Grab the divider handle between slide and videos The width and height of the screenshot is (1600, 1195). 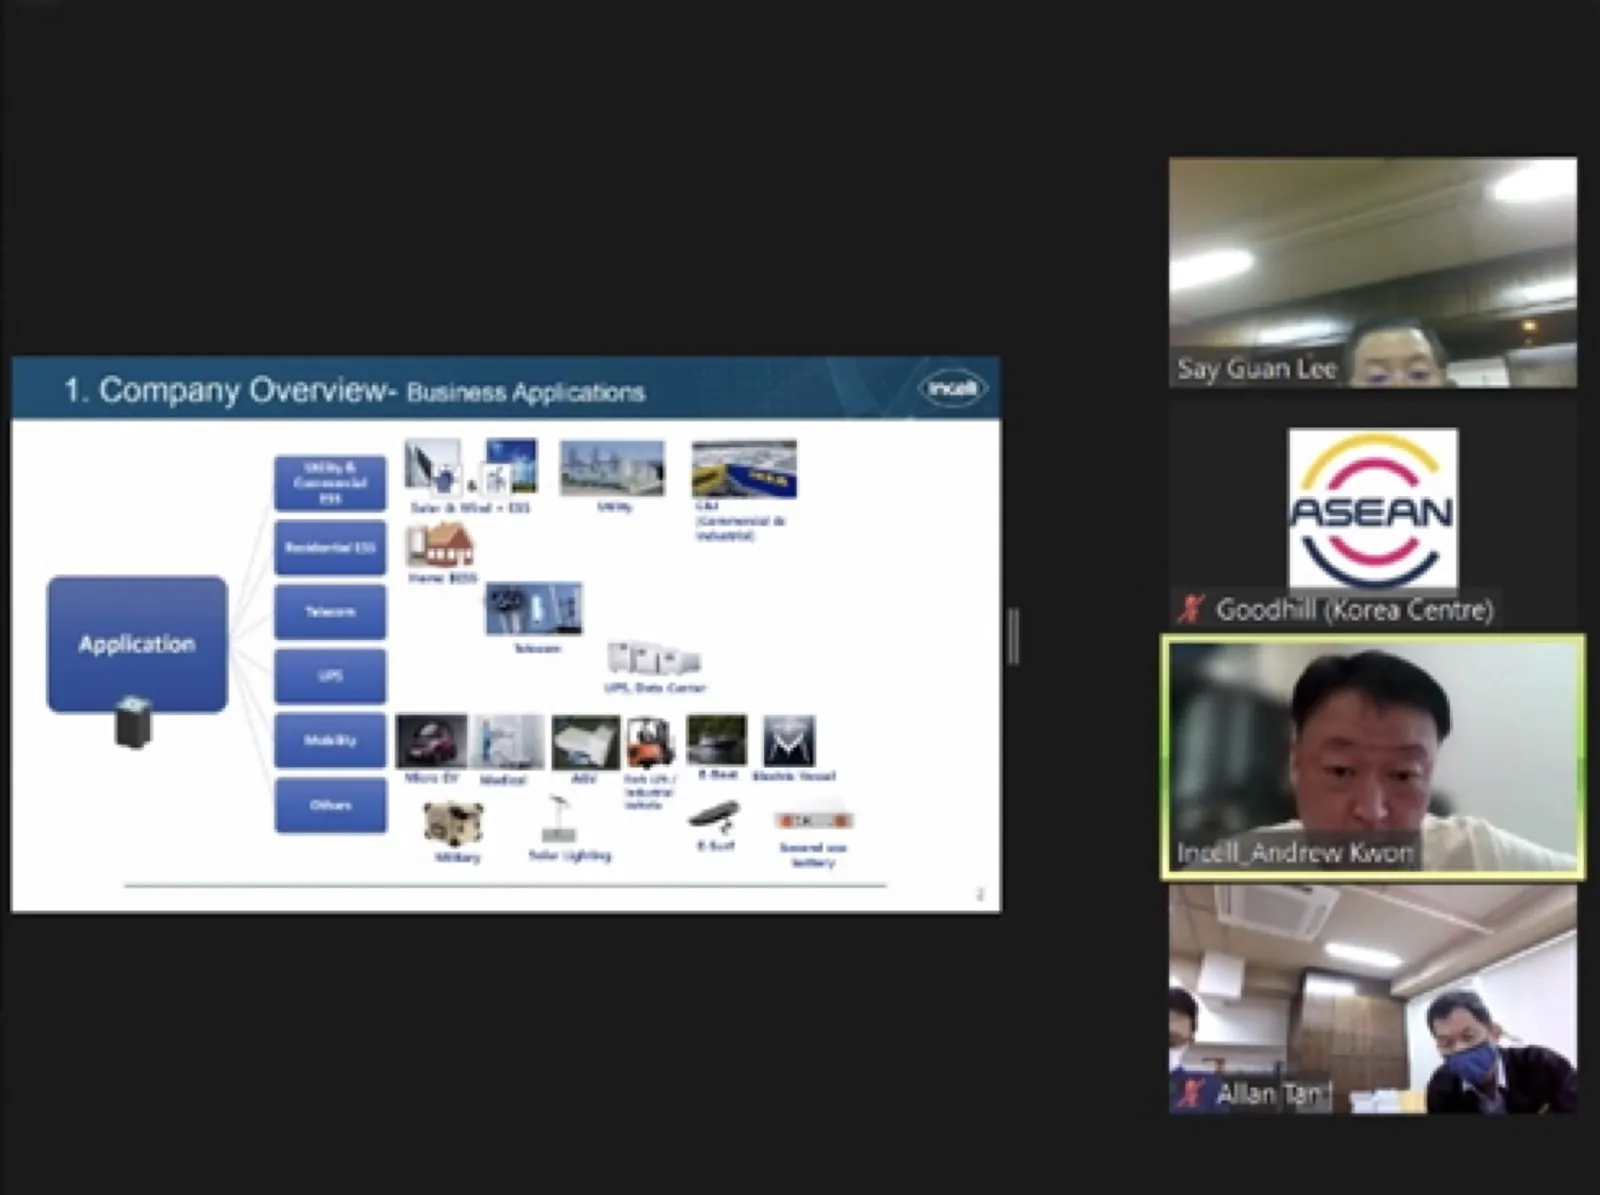(1014, 636)
